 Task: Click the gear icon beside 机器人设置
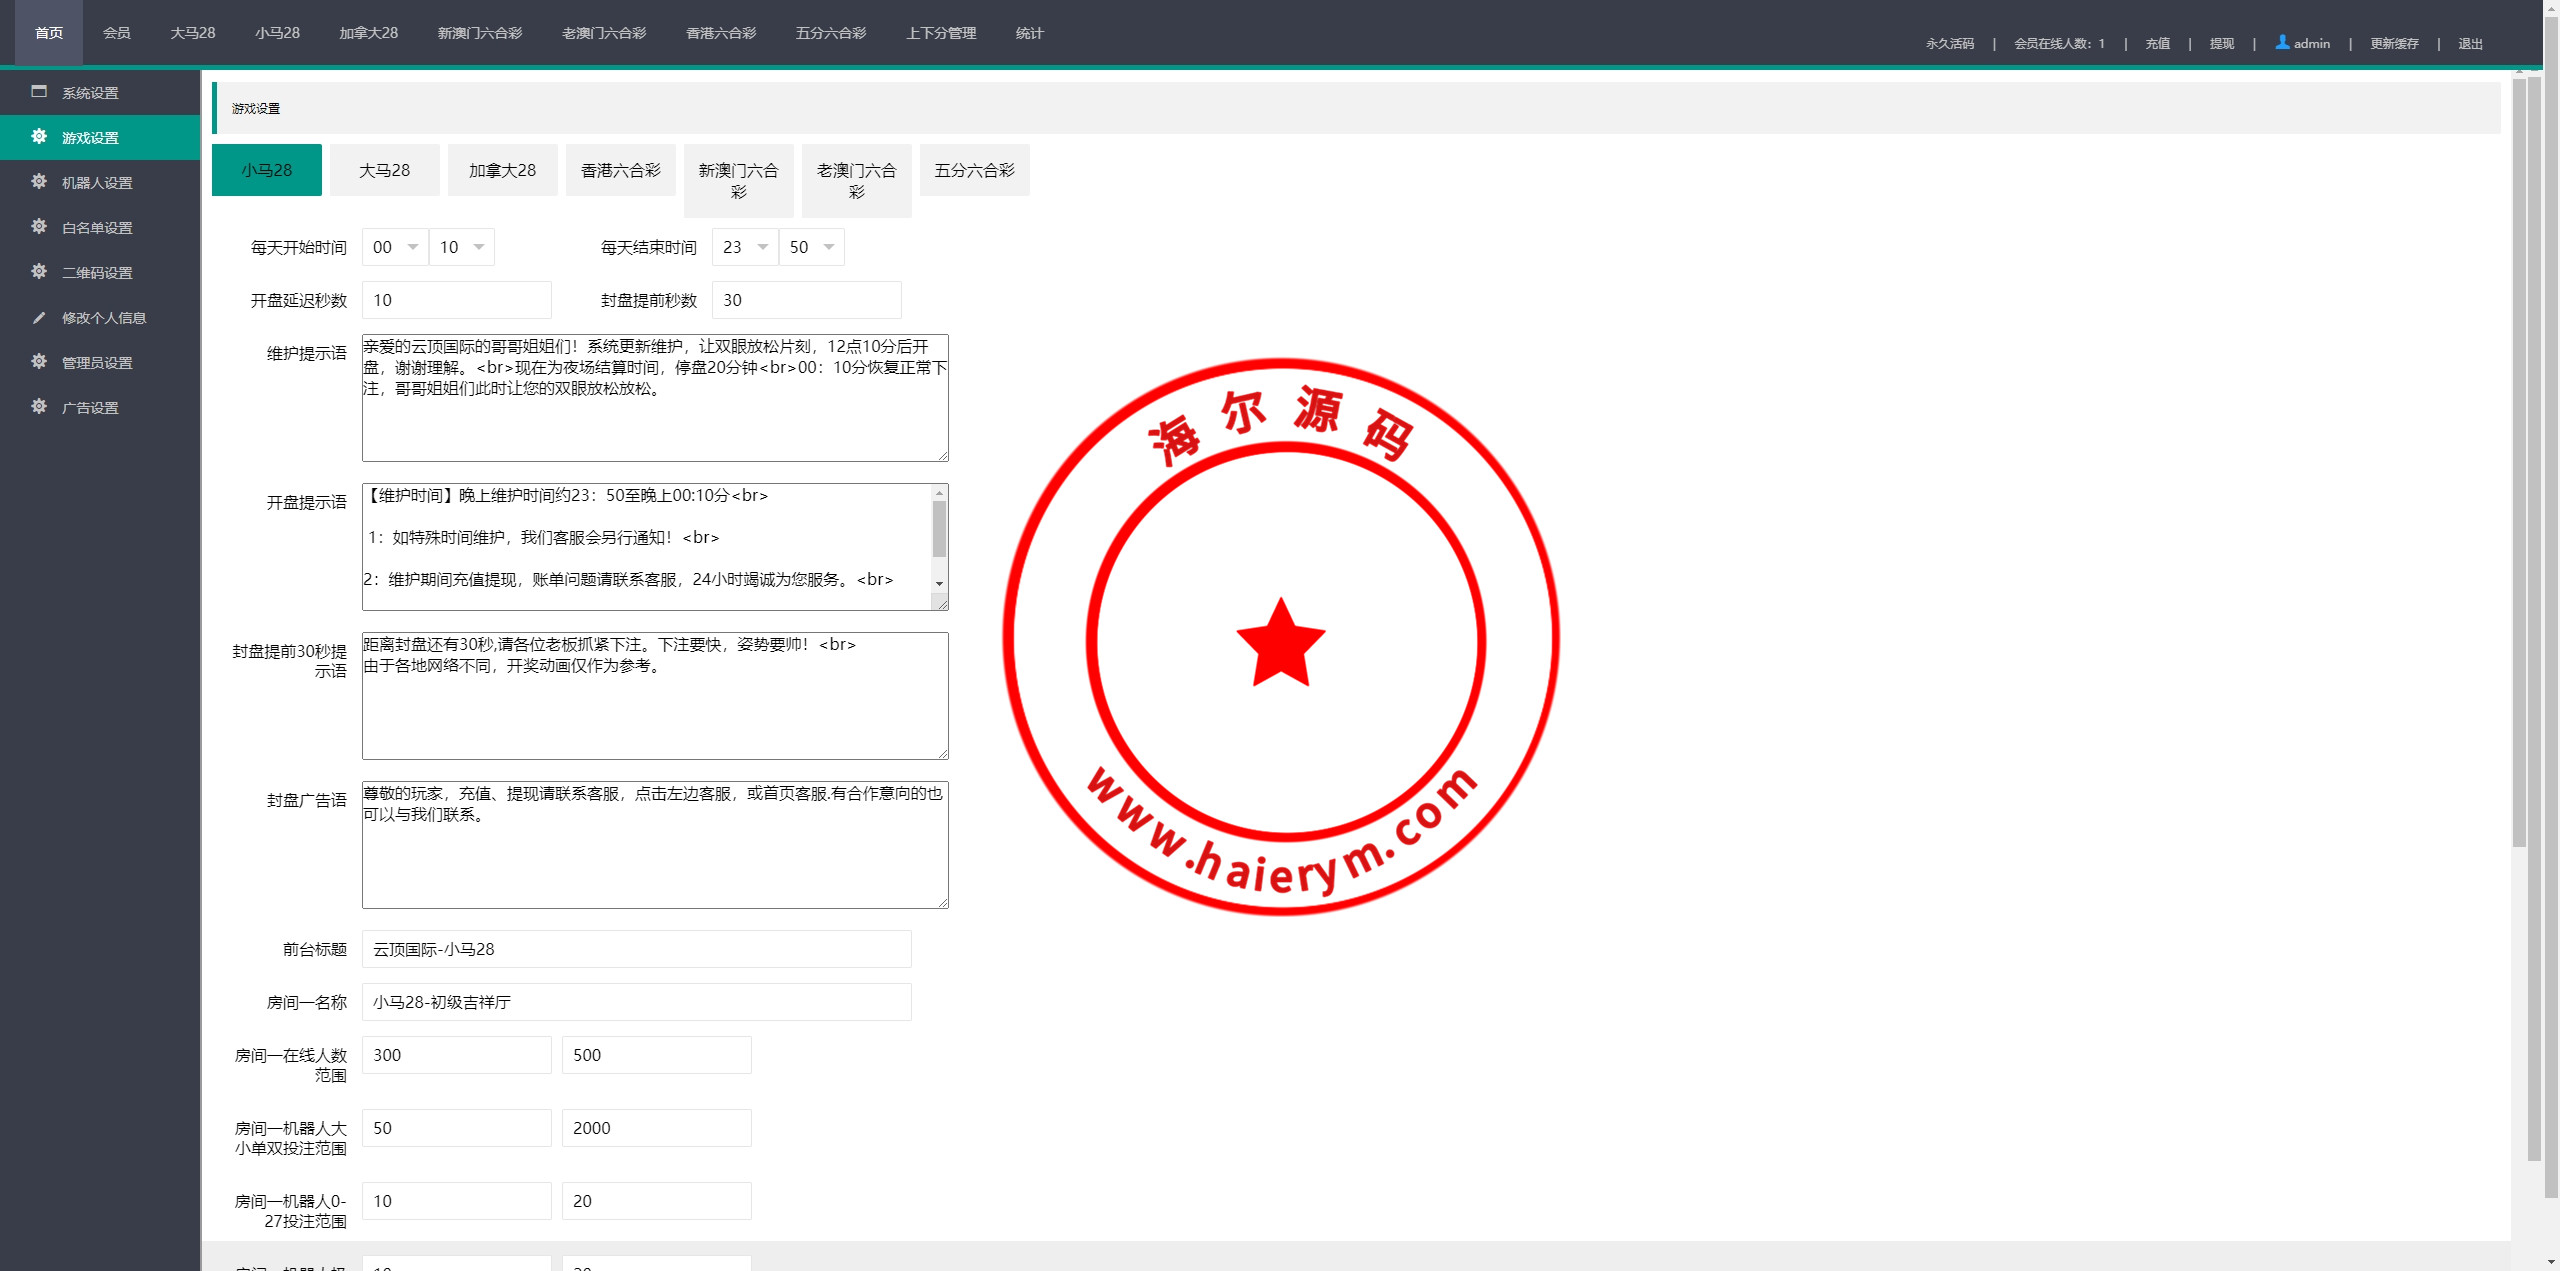pyautogui.click(x=39, y=181)
